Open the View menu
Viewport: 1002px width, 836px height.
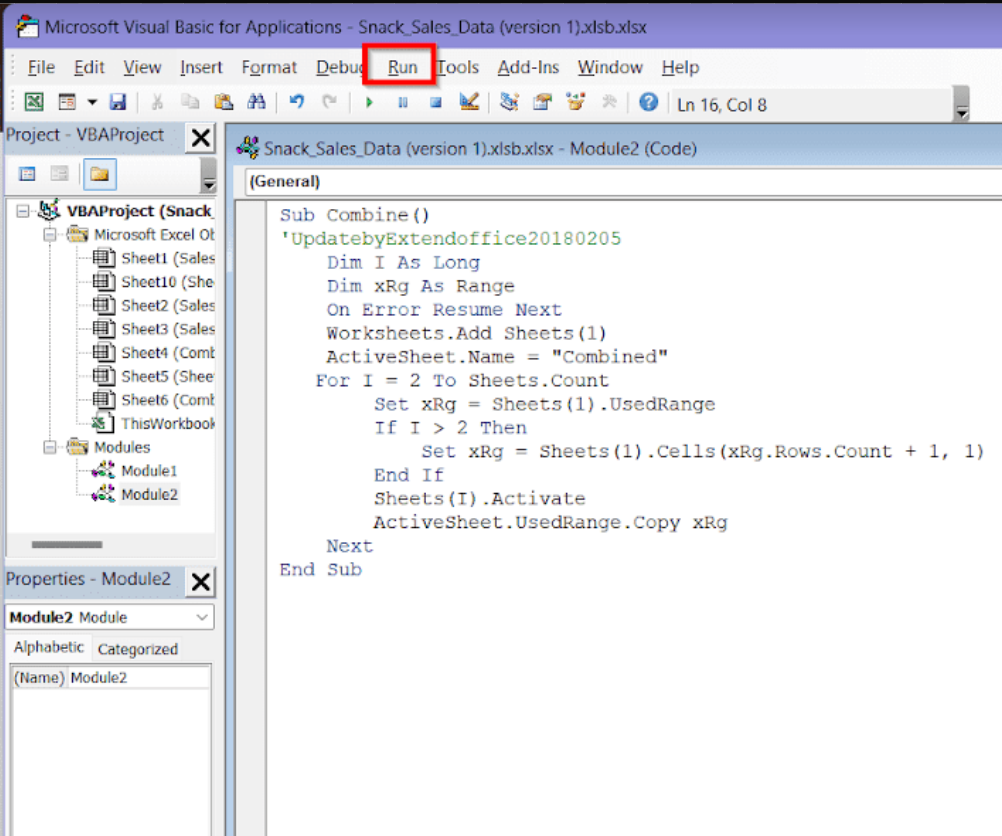142,67
